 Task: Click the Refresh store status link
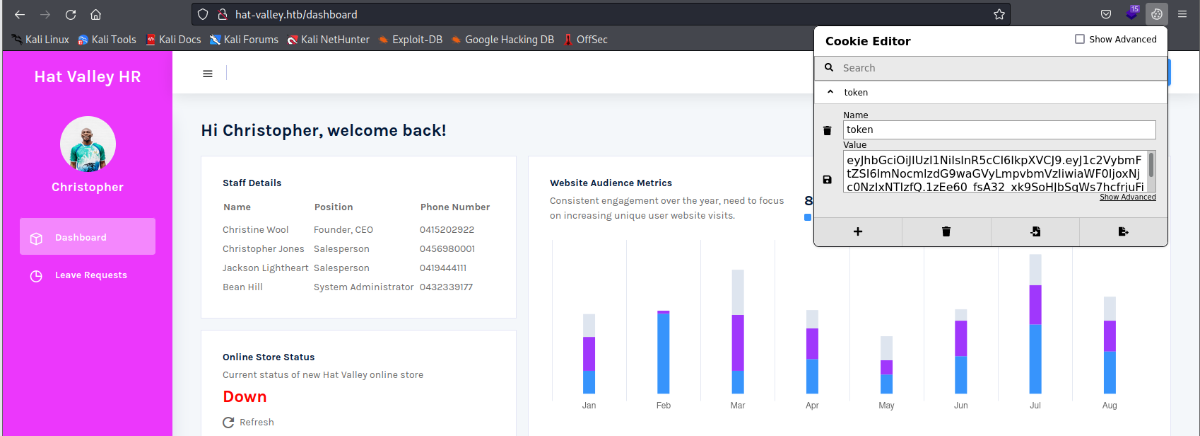click(248, 422)
